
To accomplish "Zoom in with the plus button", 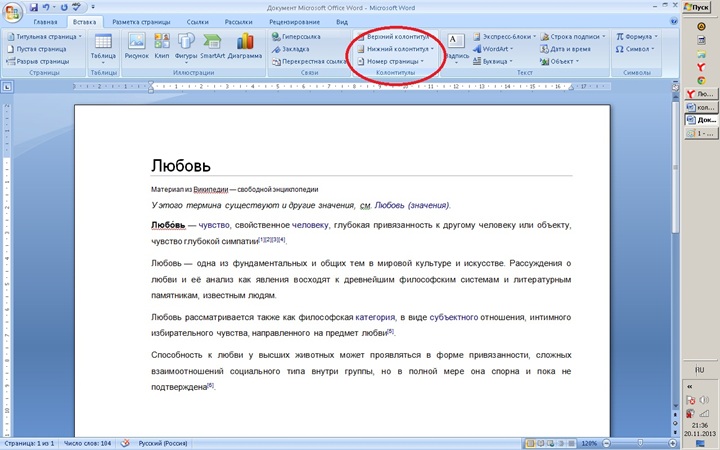I will (x=673, y=444).
